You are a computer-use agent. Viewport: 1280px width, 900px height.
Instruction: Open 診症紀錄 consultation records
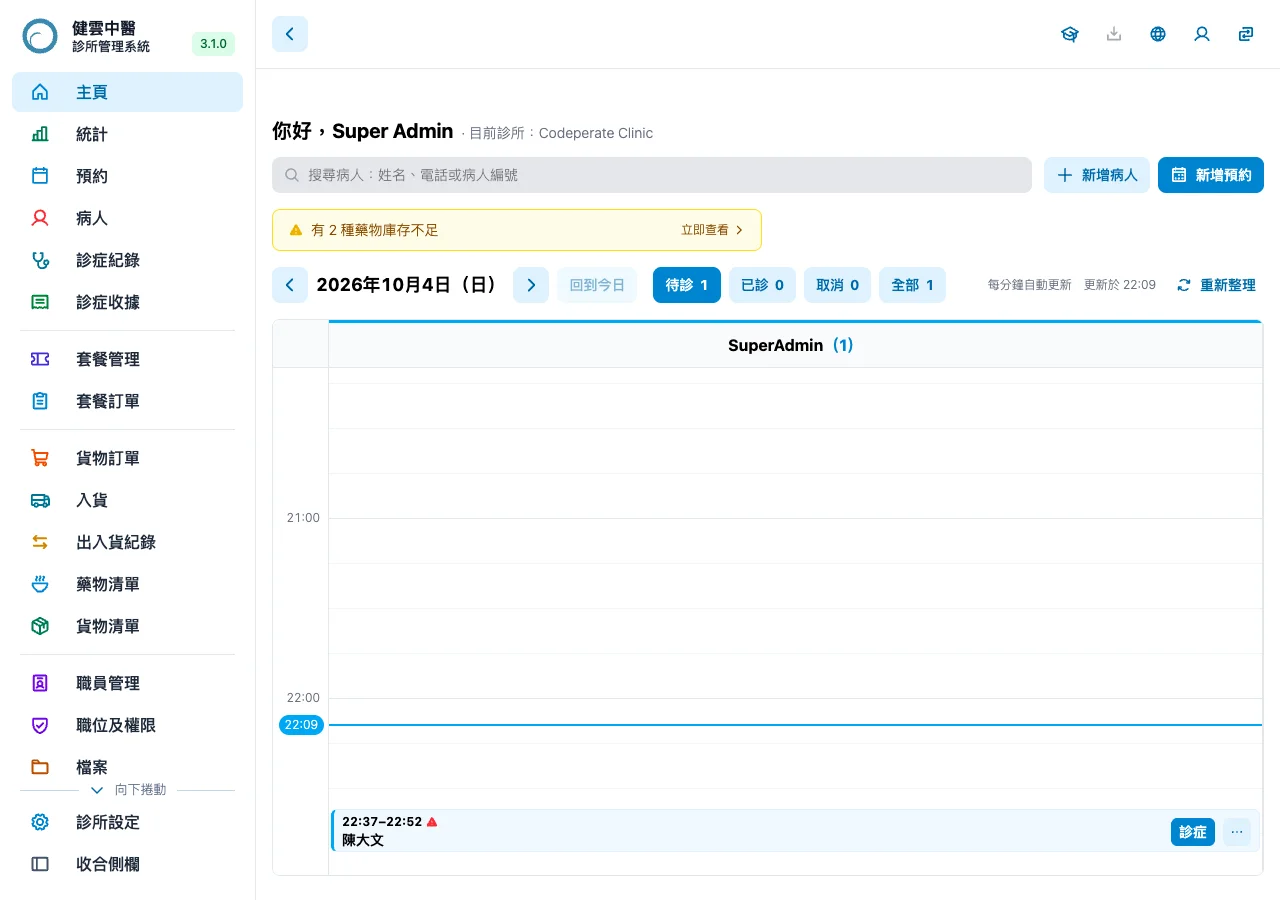click(127, 260)
